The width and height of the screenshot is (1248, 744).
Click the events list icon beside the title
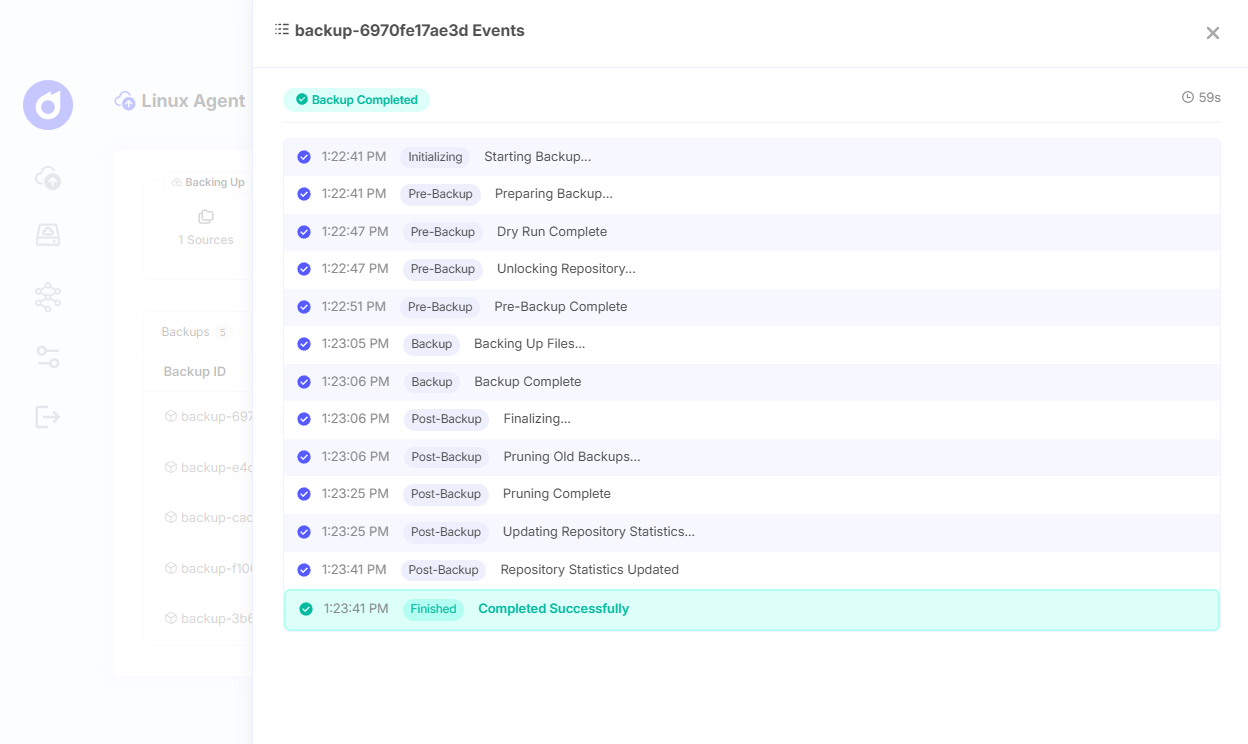click(282, 30)
